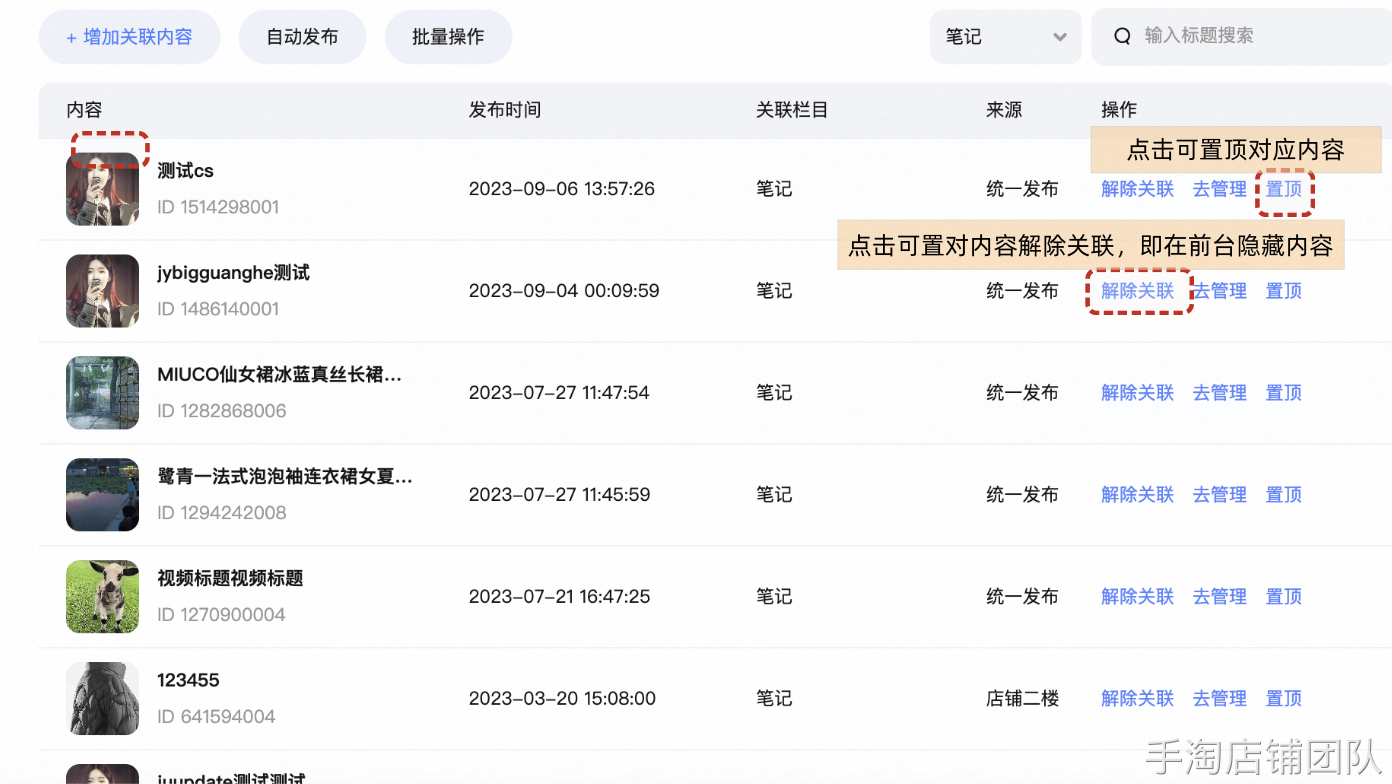Click 置顶 for jybigguanghe测试 row
This screenshot has height=784, width=1392.
1284,291
